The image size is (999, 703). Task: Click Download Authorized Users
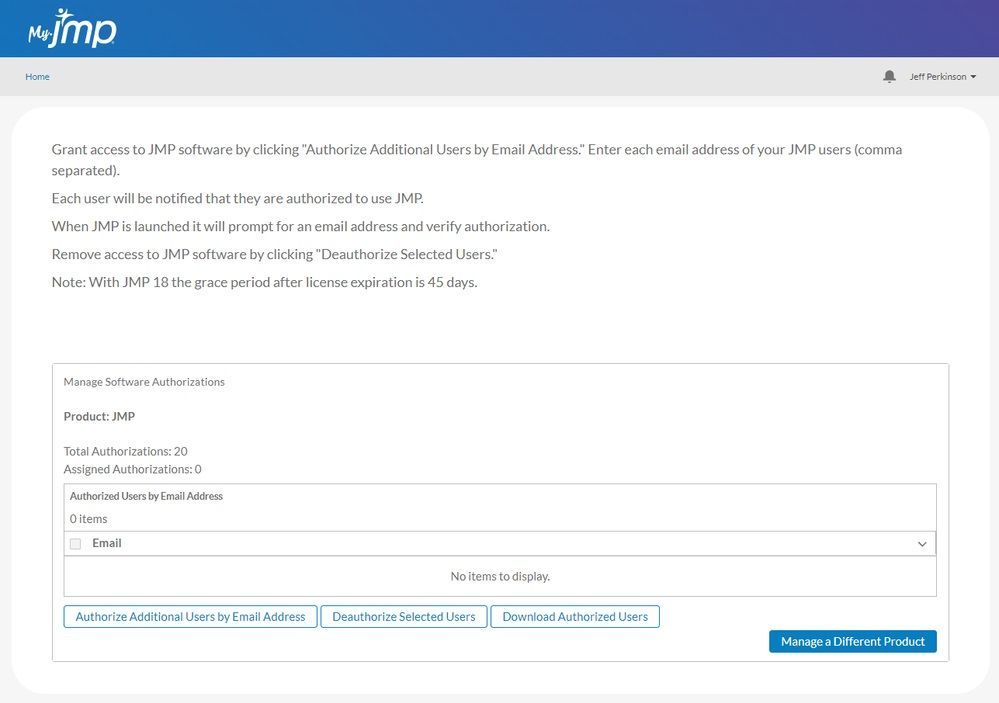click(x=575, y=617)
